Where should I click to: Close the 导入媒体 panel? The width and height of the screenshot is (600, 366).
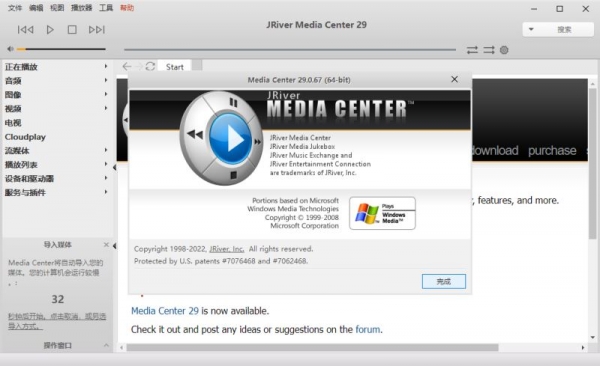[x=106, y=245]
